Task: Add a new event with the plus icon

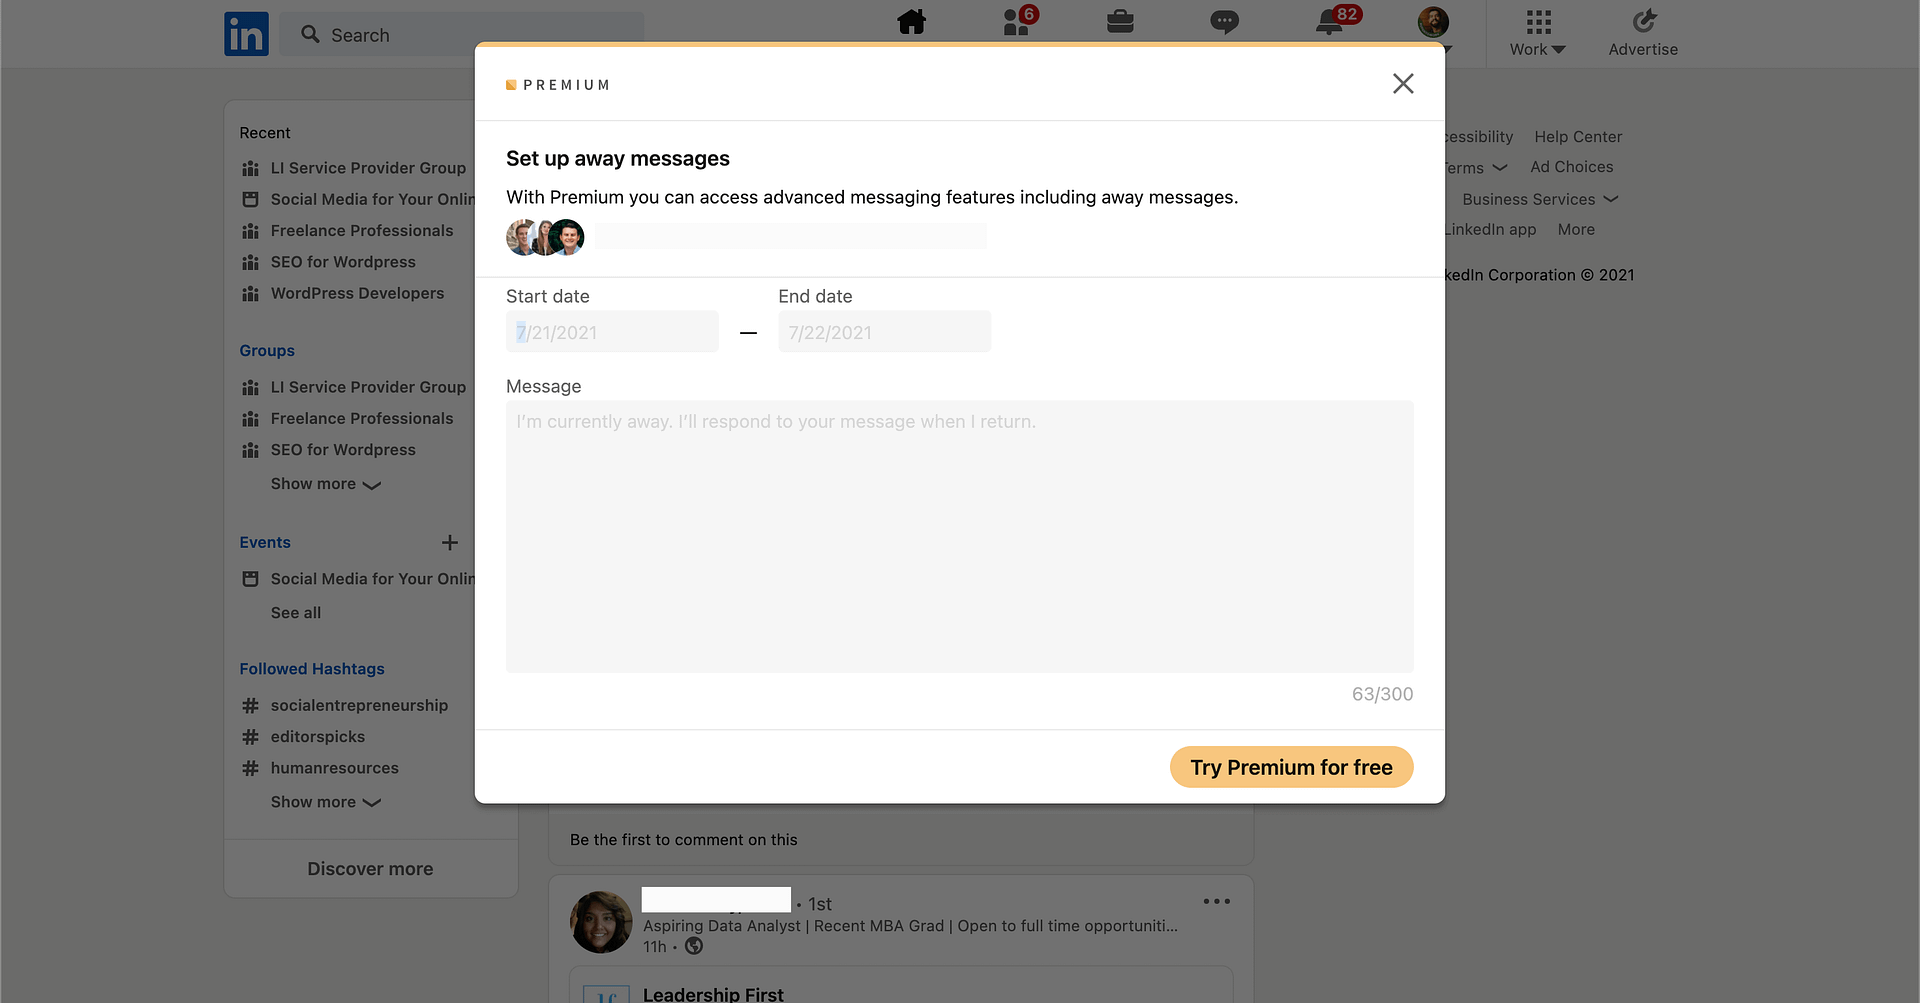Action: tap(450, 542)
